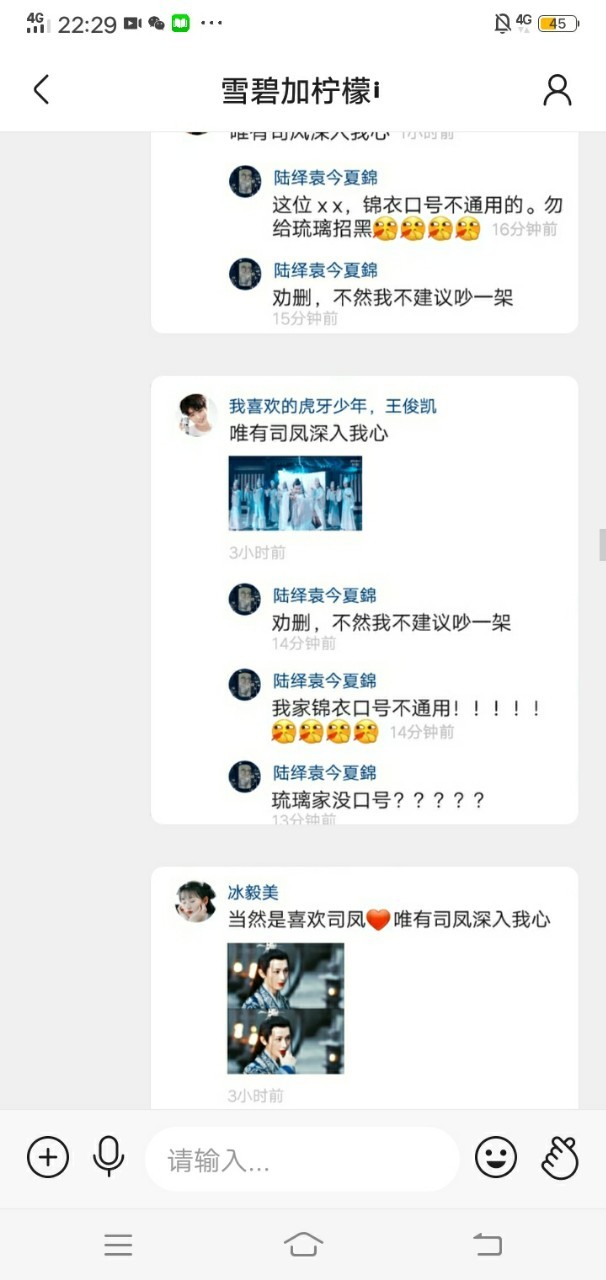Open the contact profile icon at top right

click(557, 89)
